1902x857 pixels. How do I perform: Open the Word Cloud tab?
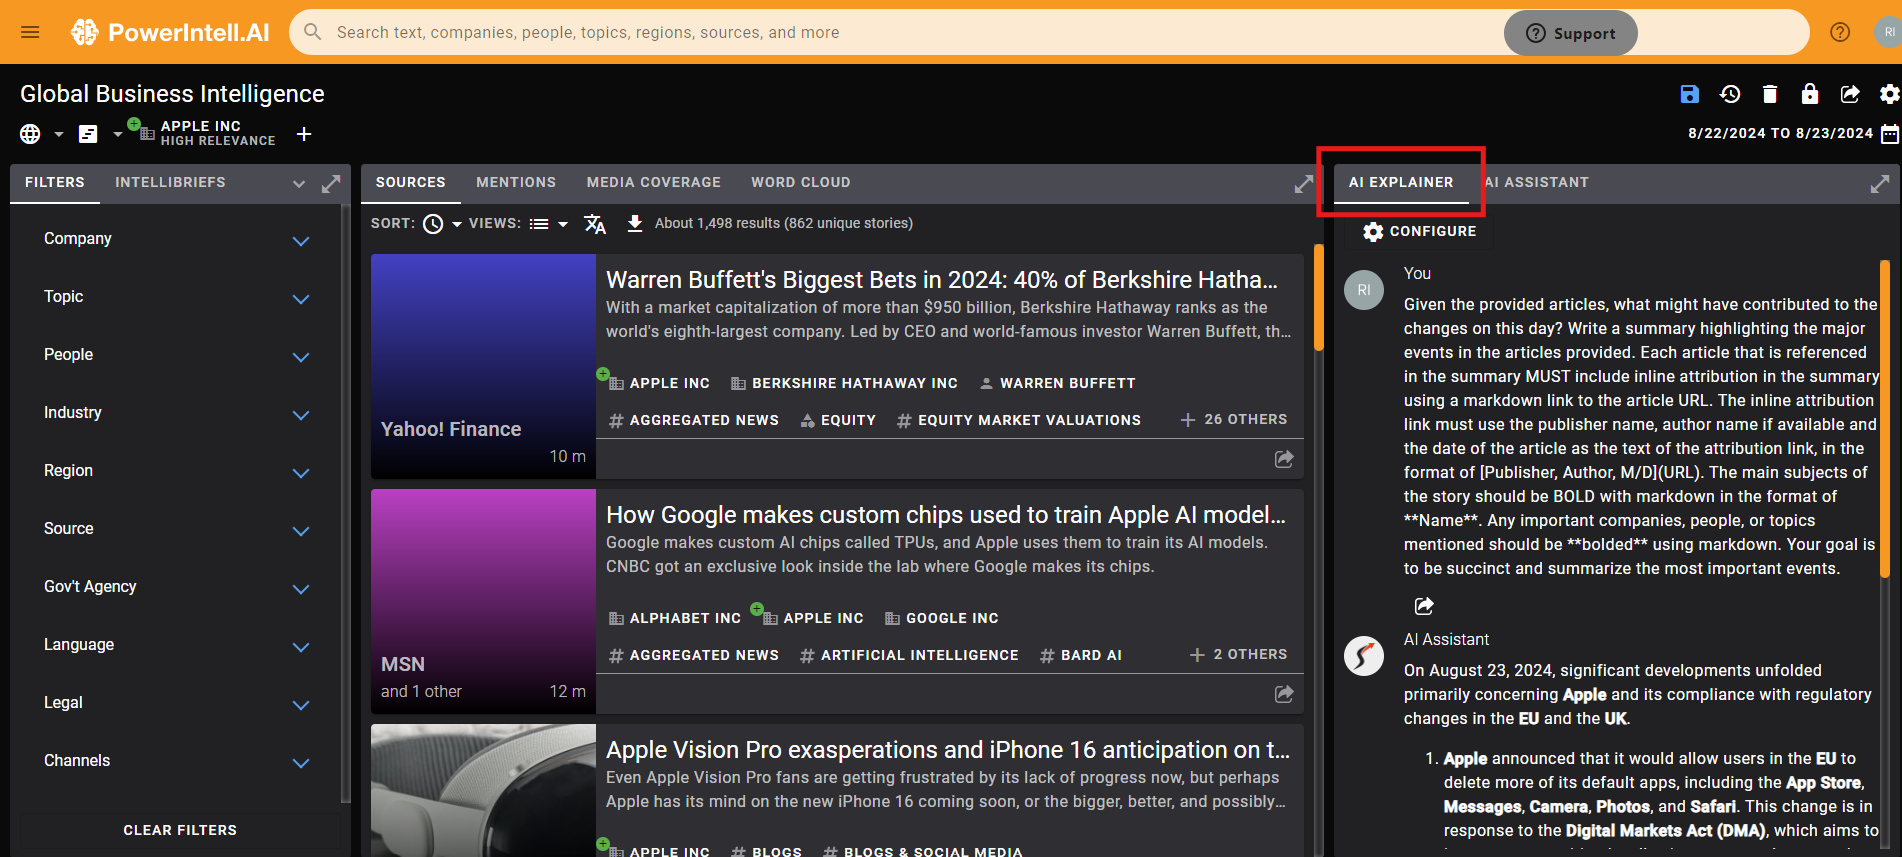coord(801,182)
